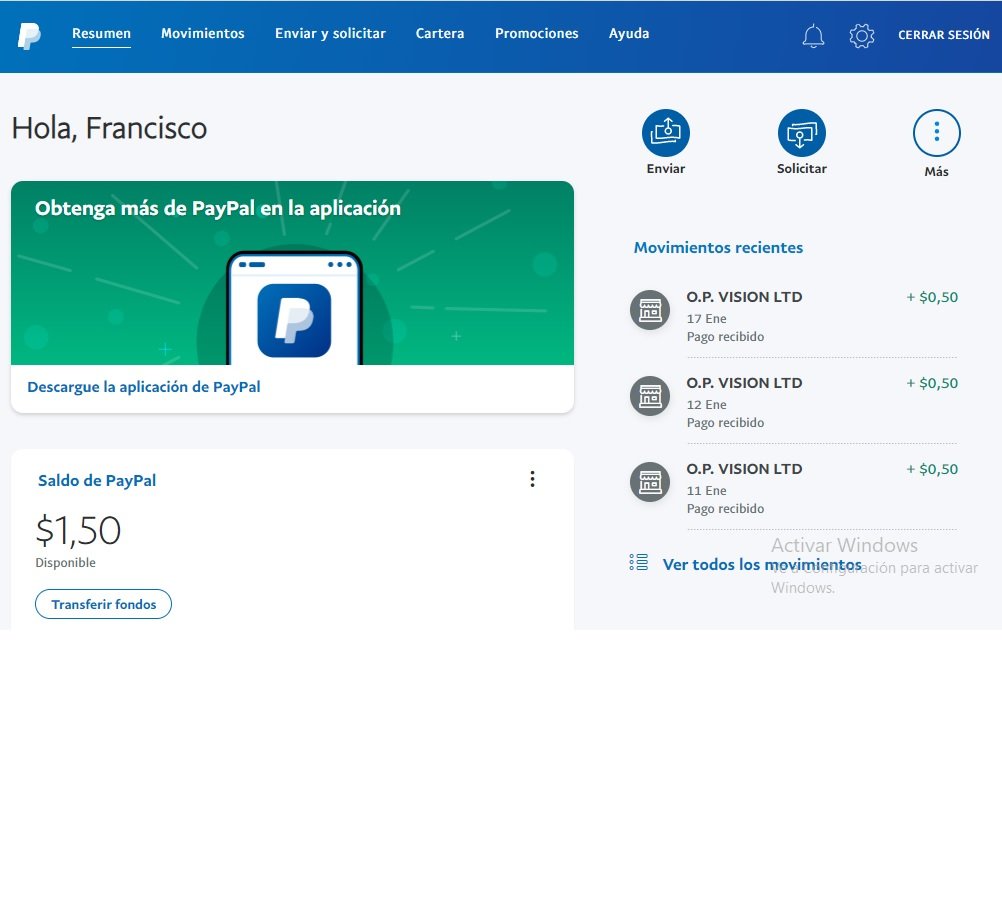Click + $0,50 amount for 12 Ene
Viewport: 1002px width, 922px height.
click(932, 383)
